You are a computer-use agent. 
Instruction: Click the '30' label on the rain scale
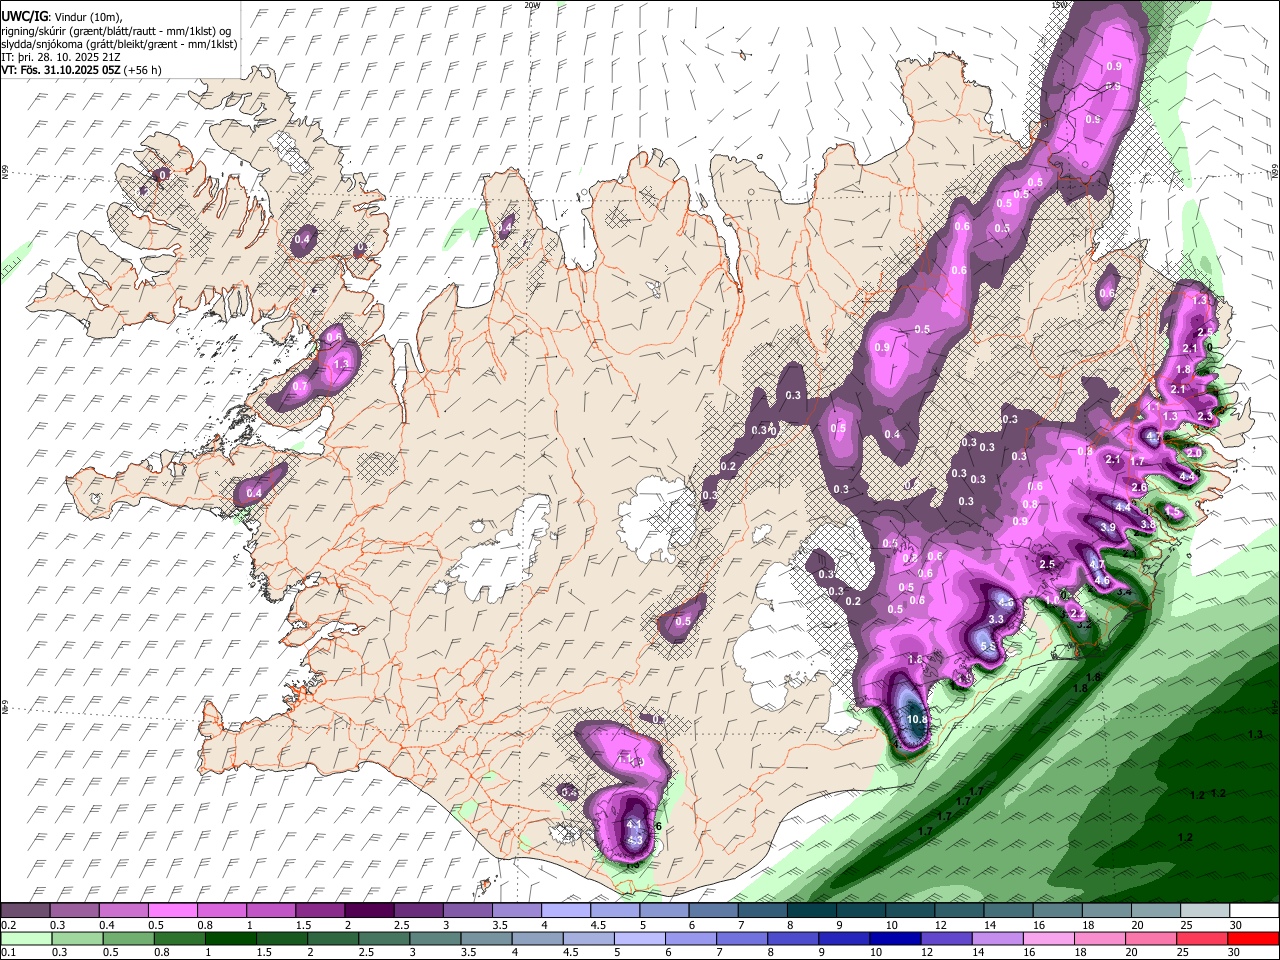(1235, 952)
